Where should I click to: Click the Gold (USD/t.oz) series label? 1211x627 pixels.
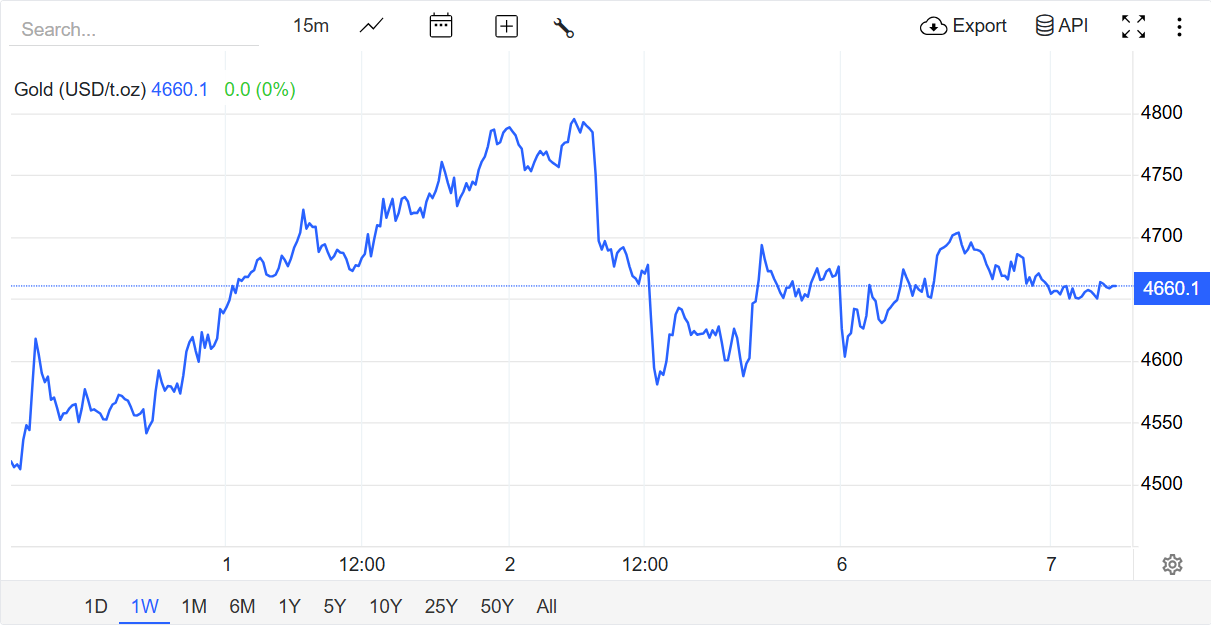tap(80, 90)
